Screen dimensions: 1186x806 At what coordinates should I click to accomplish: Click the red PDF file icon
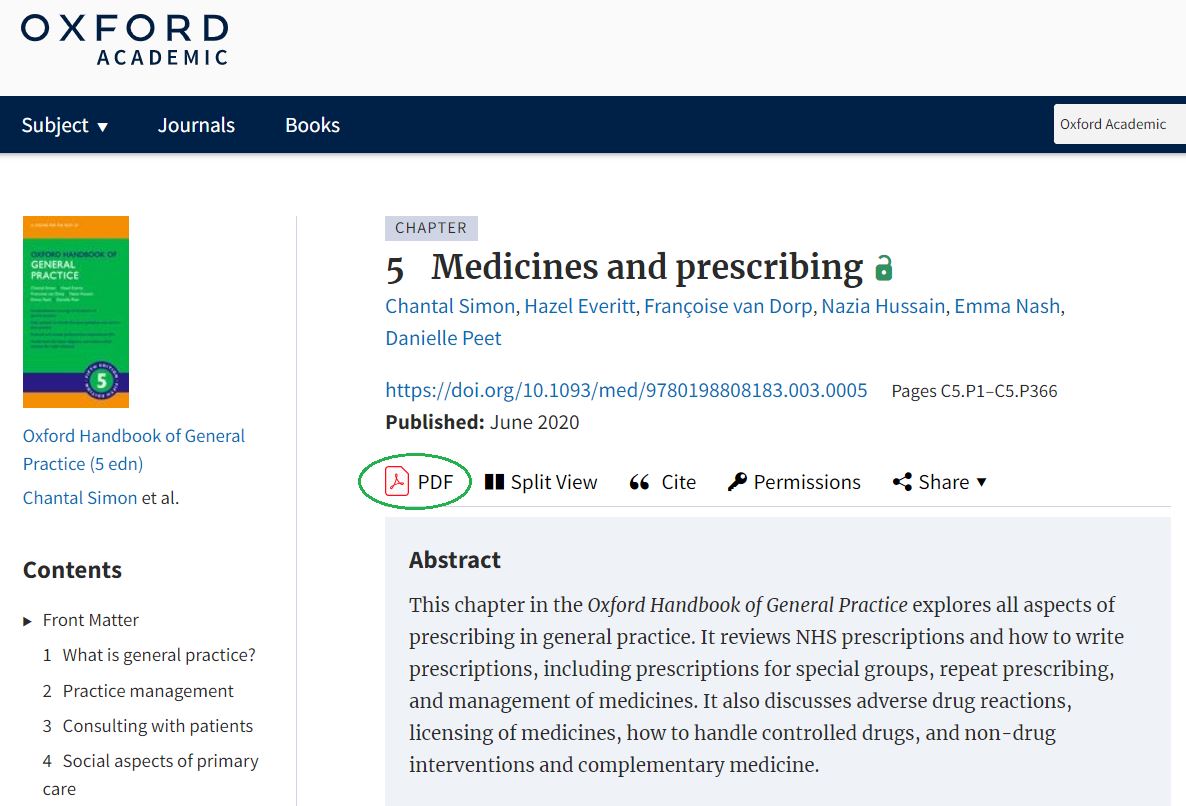(397, 482)
